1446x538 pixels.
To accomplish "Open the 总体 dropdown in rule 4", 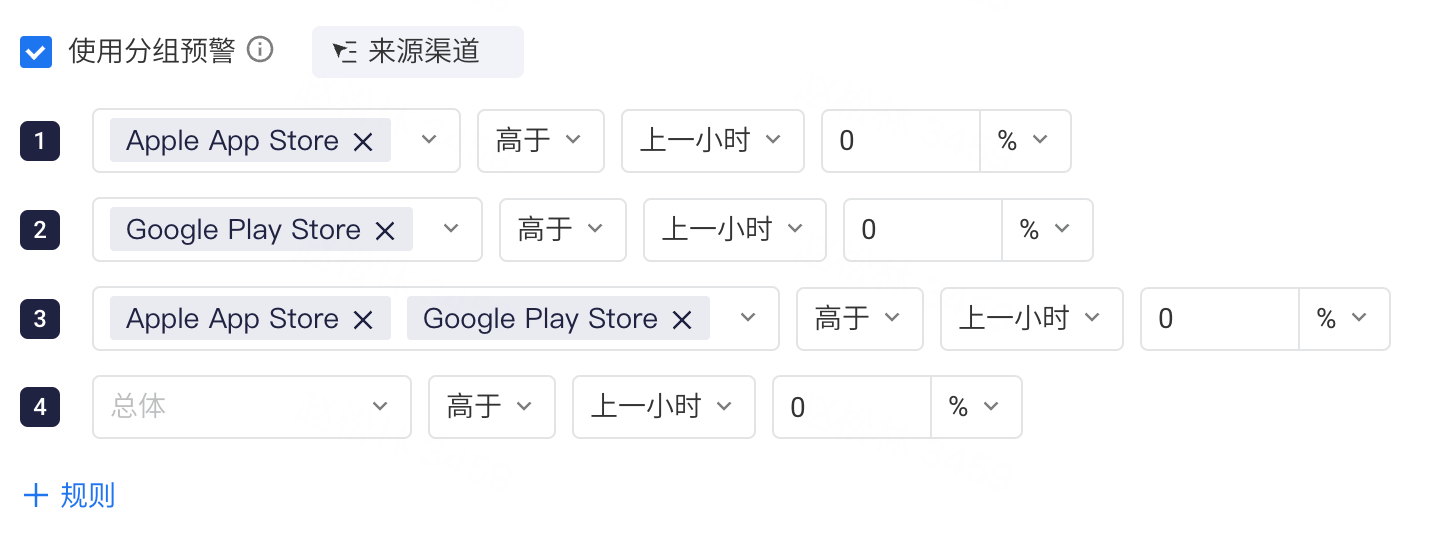I will [252, 407].
